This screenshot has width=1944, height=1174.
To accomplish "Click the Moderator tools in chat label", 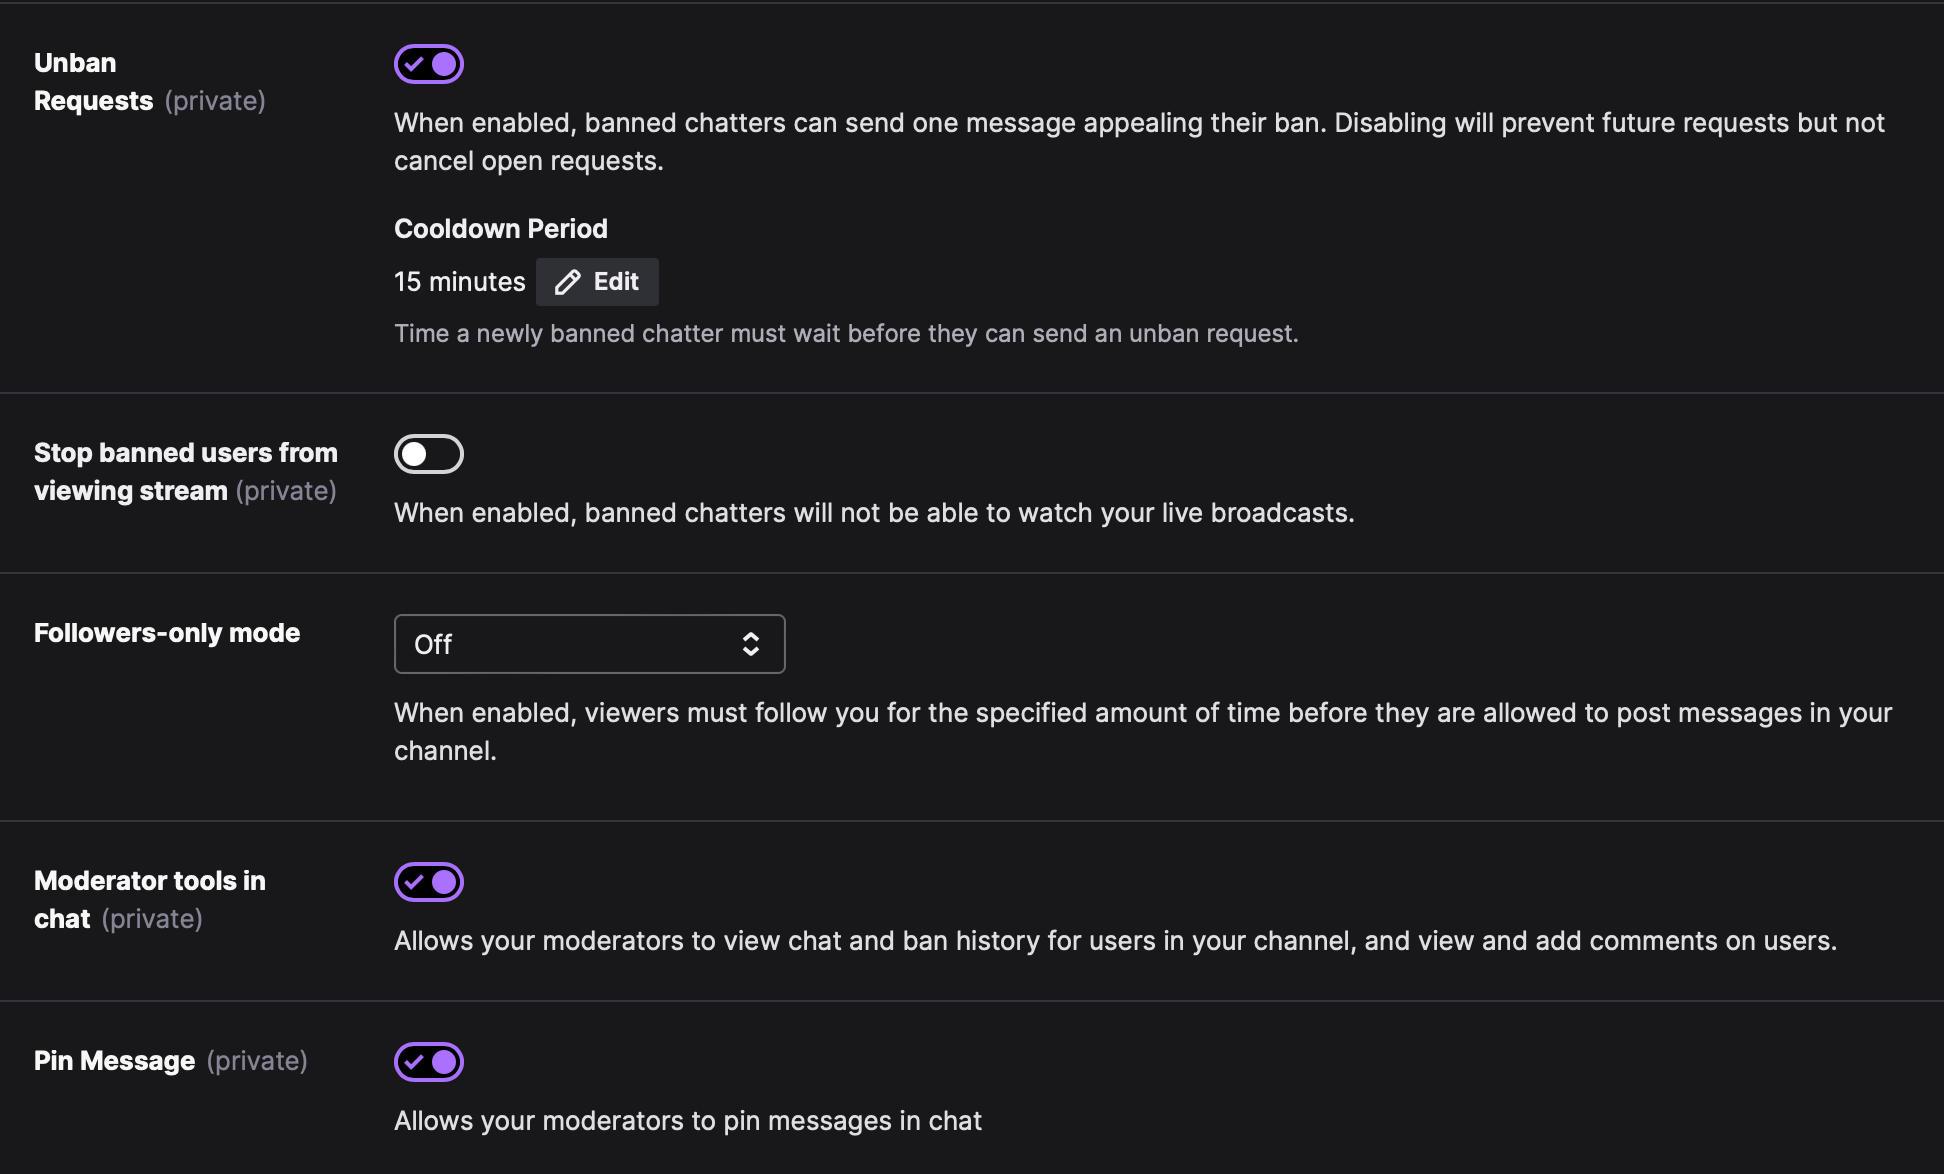I will [150, 900].
